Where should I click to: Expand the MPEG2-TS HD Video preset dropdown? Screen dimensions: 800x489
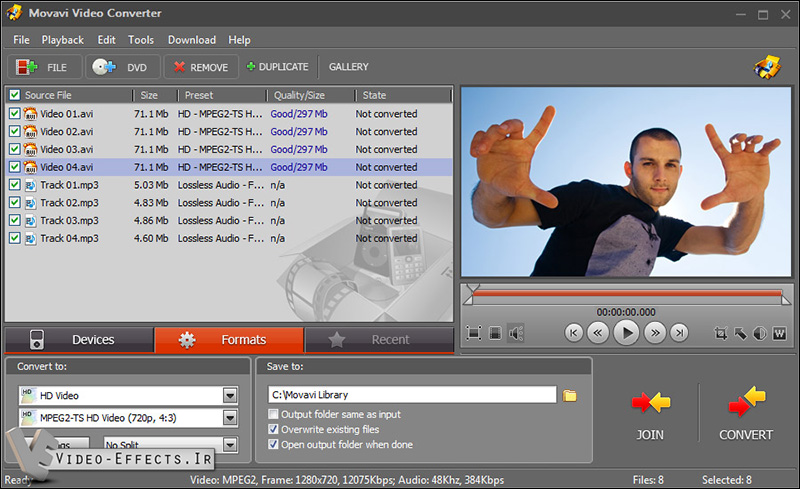[x=230, y=418]
